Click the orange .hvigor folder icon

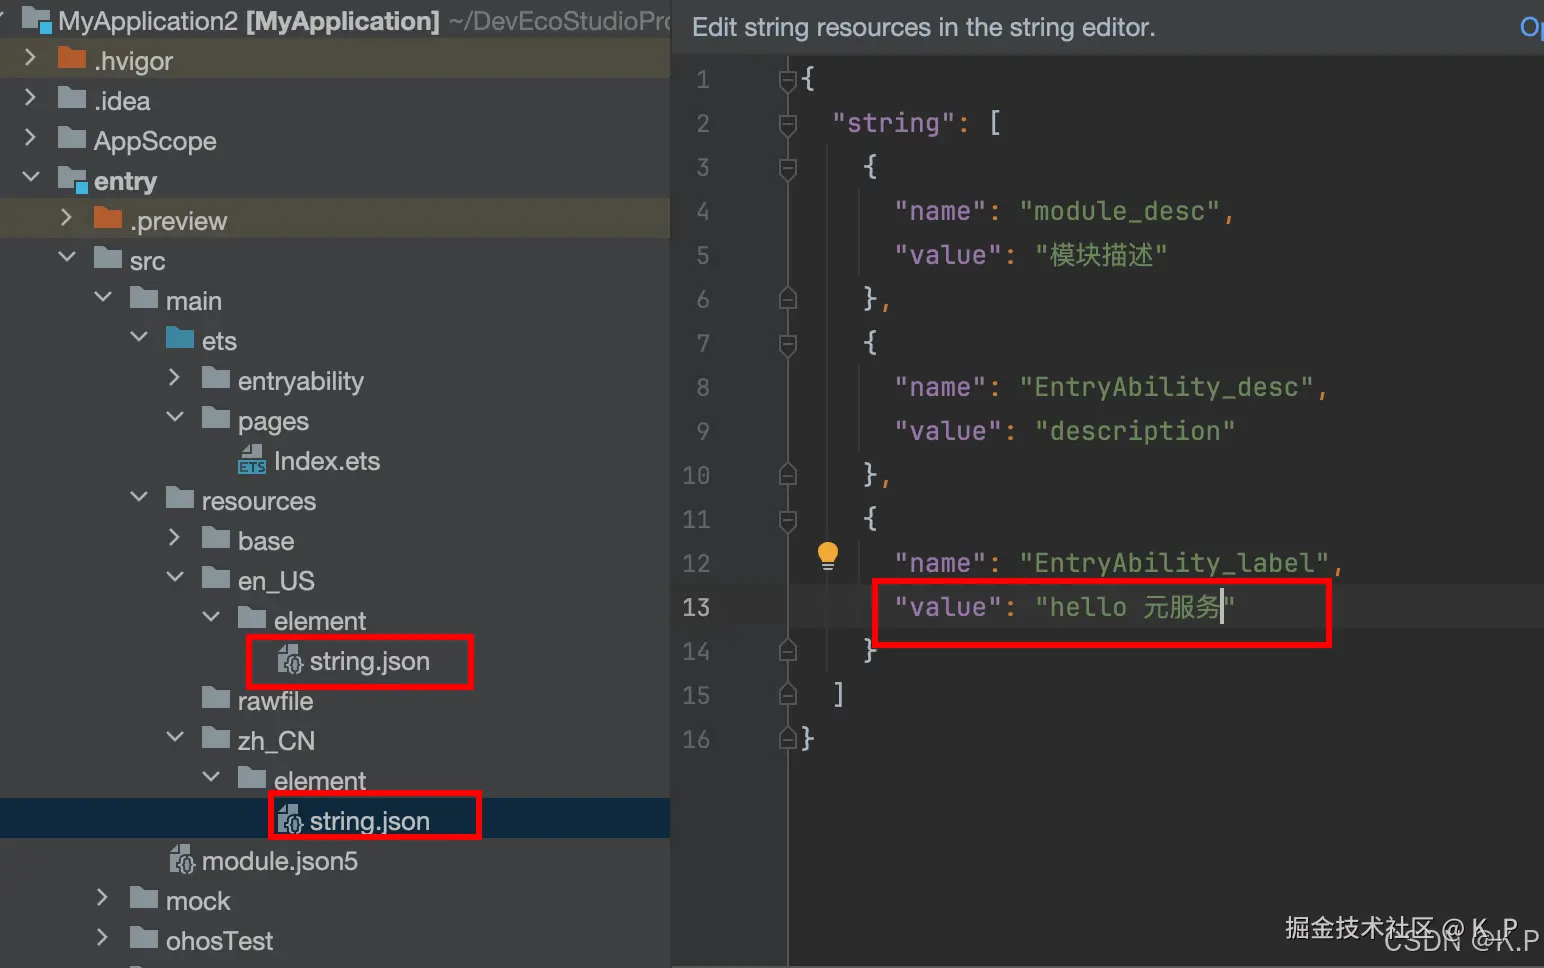click(72, 59)
